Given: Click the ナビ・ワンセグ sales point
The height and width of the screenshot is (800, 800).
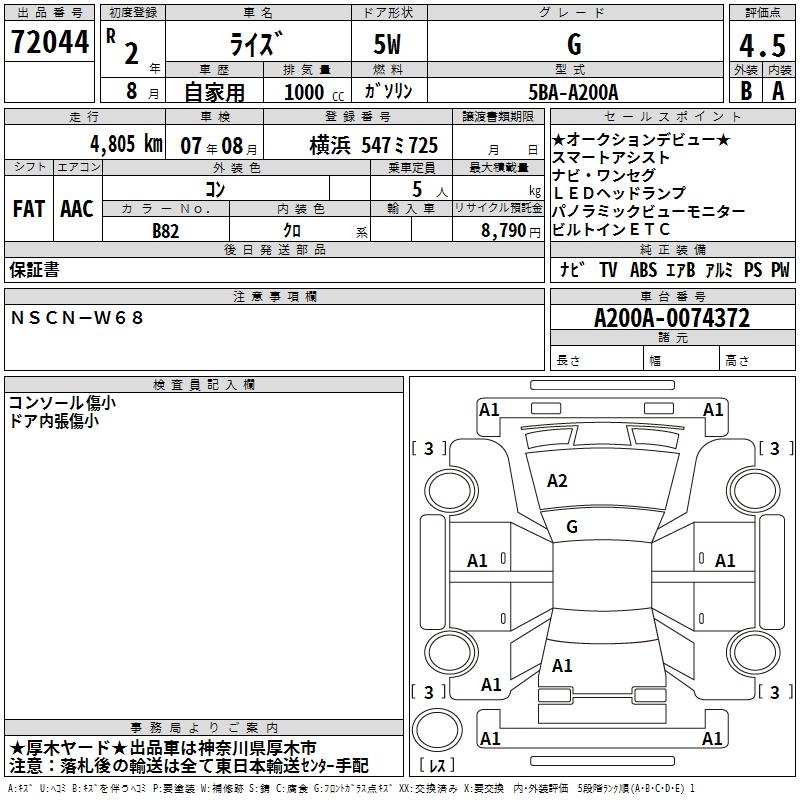Looking at the screenshot, I should (604, 175).
